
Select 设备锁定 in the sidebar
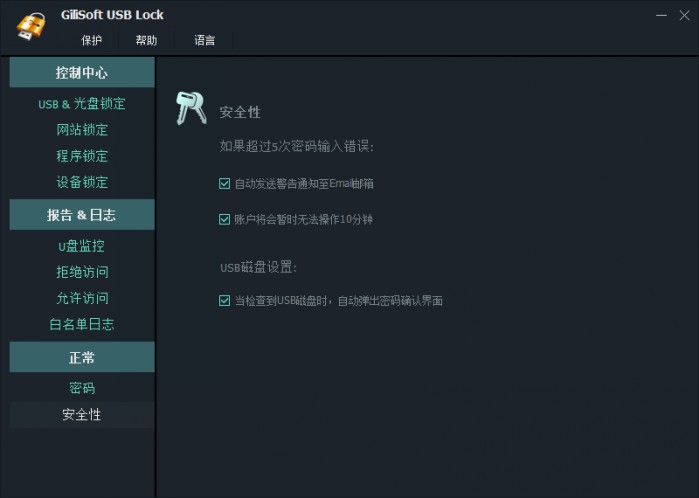click(82, 182)
